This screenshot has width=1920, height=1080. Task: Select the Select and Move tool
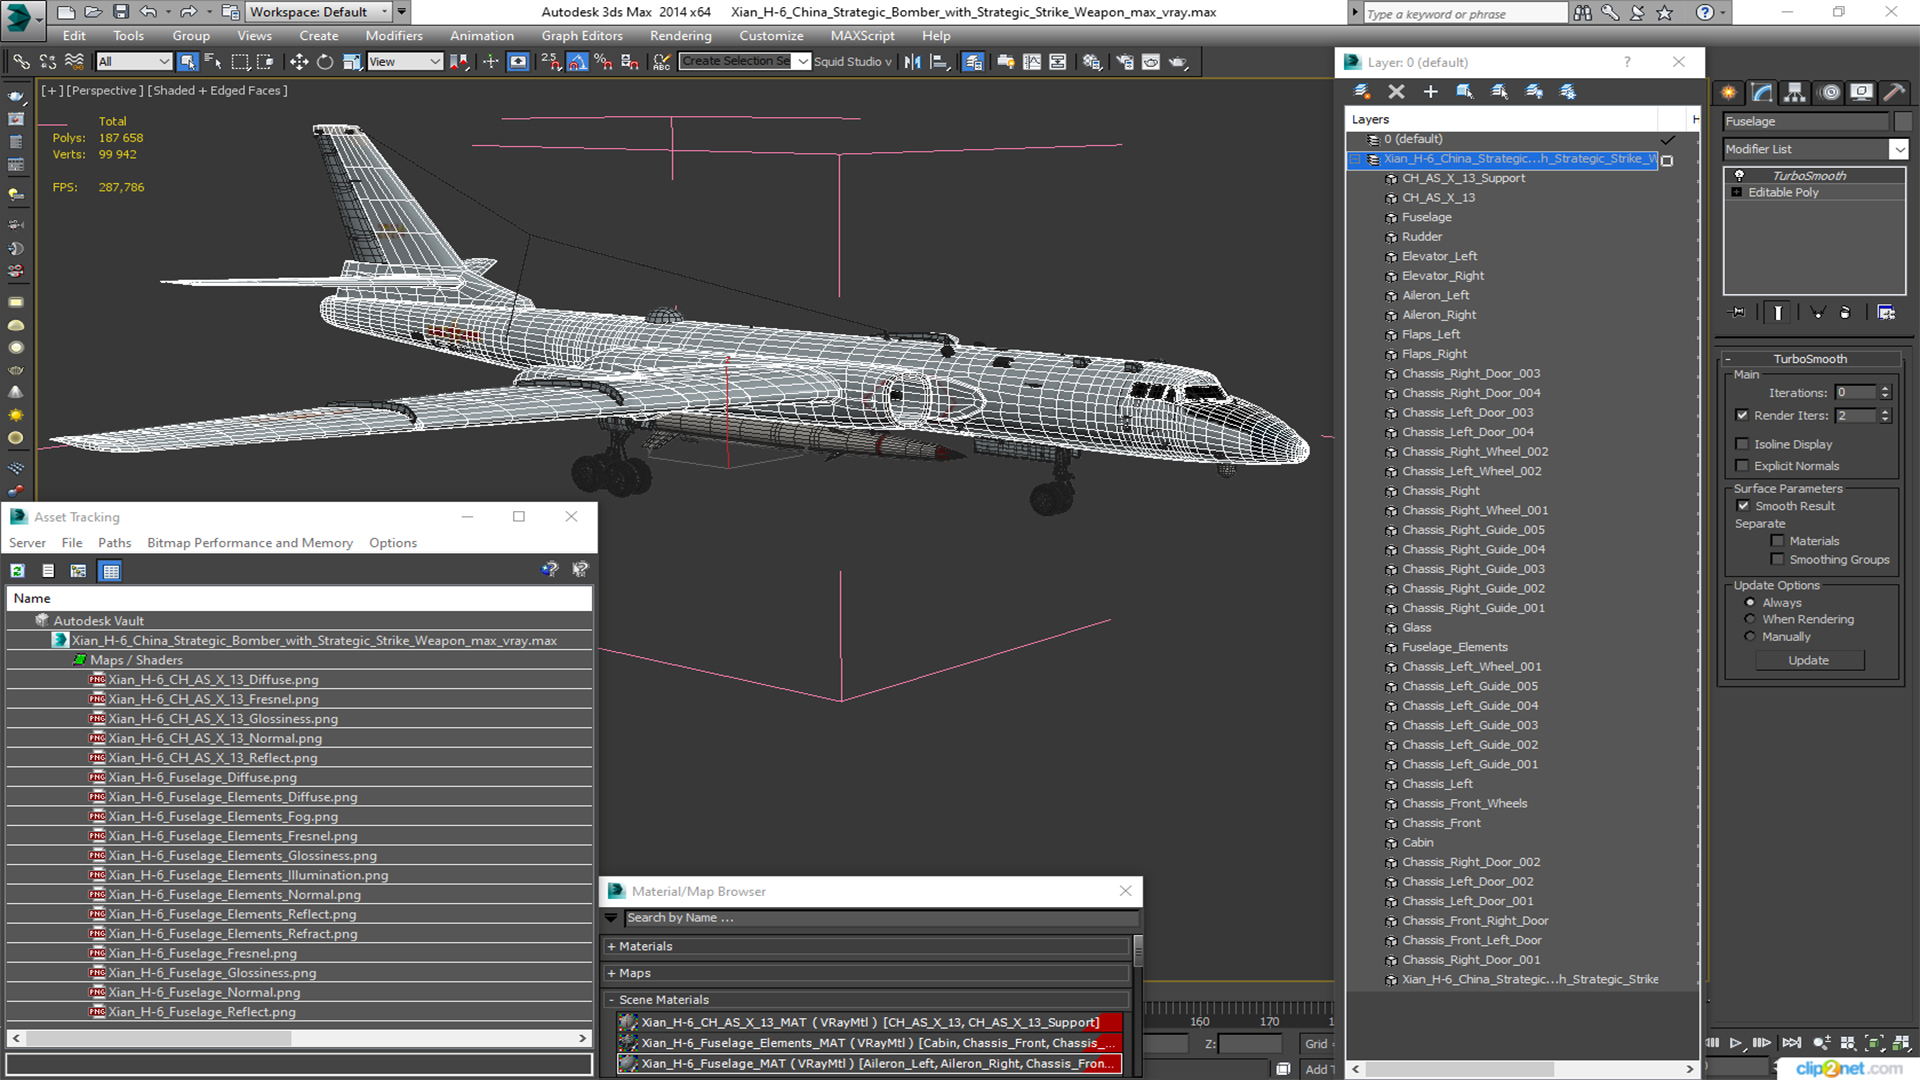pos(299,62)
